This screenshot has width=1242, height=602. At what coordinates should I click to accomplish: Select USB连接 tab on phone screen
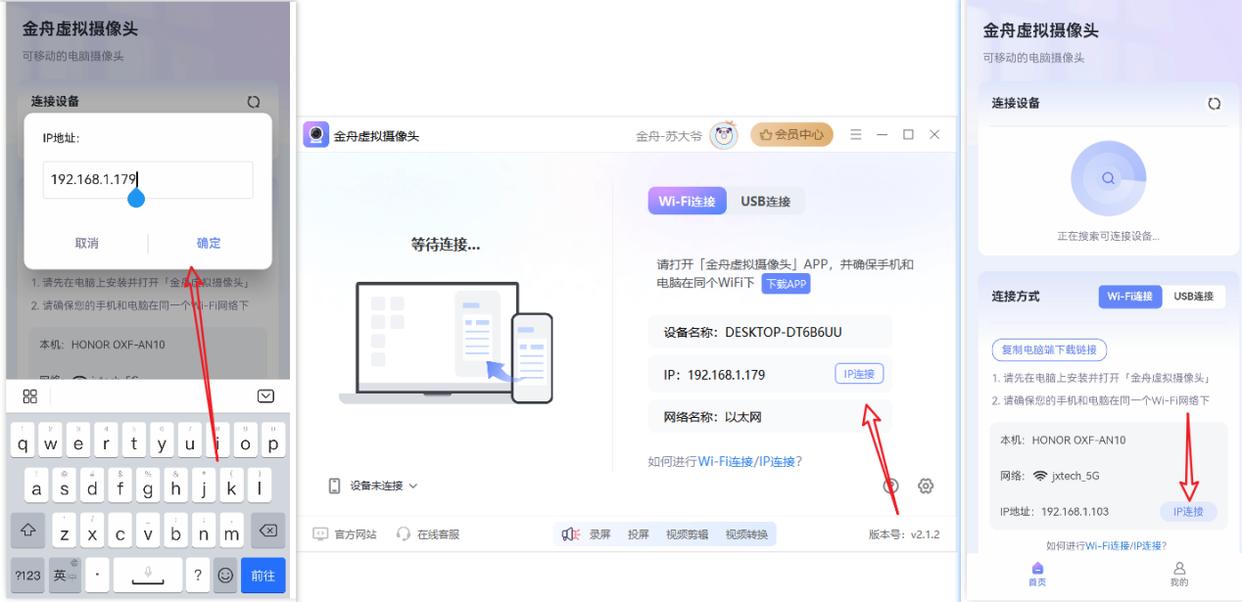1193,296
